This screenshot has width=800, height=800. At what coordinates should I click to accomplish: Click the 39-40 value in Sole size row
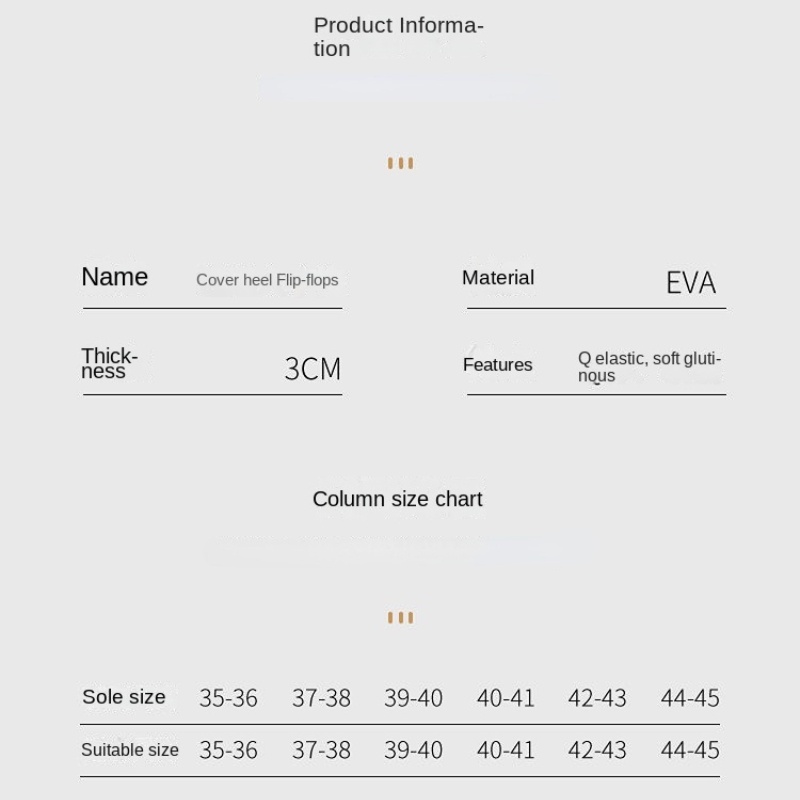pos(413,698)
